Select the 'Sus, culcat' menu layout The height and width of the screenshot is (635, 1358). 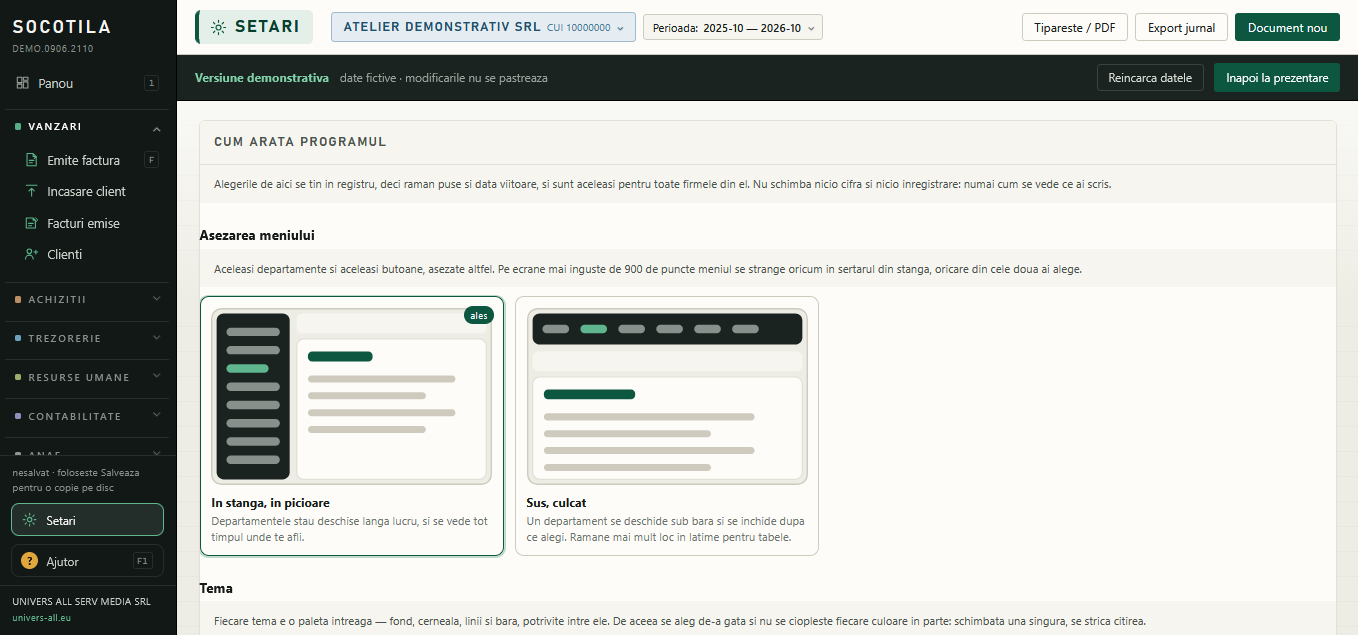pos(667,426)
